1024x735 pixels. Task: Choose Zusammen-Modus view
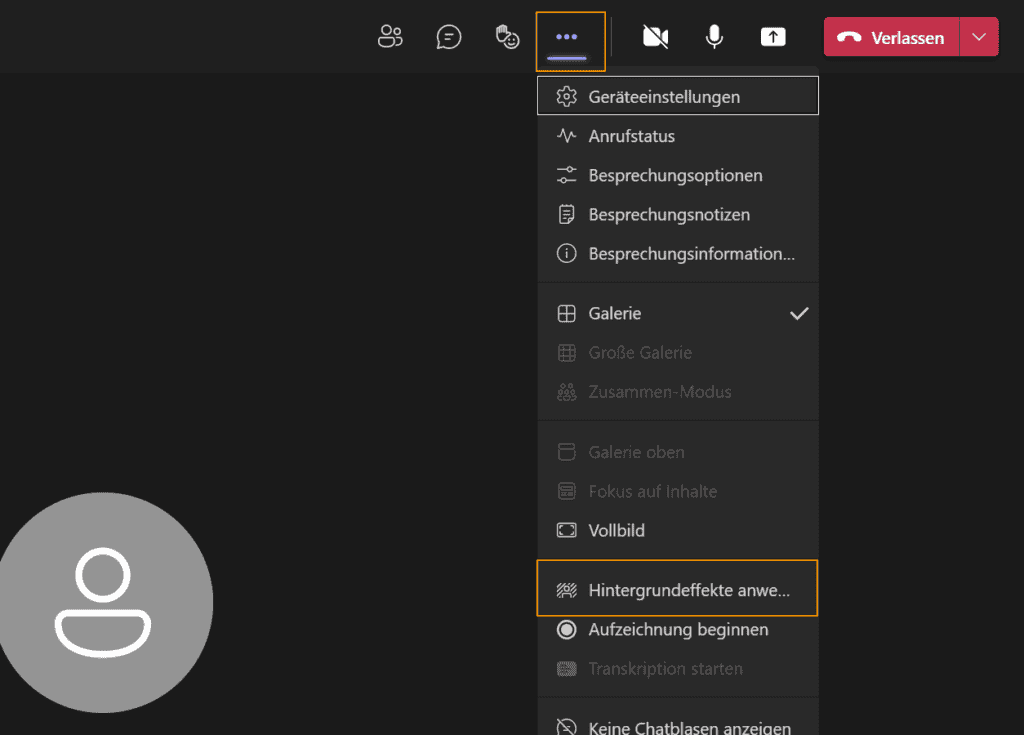[x=678, y=392]
